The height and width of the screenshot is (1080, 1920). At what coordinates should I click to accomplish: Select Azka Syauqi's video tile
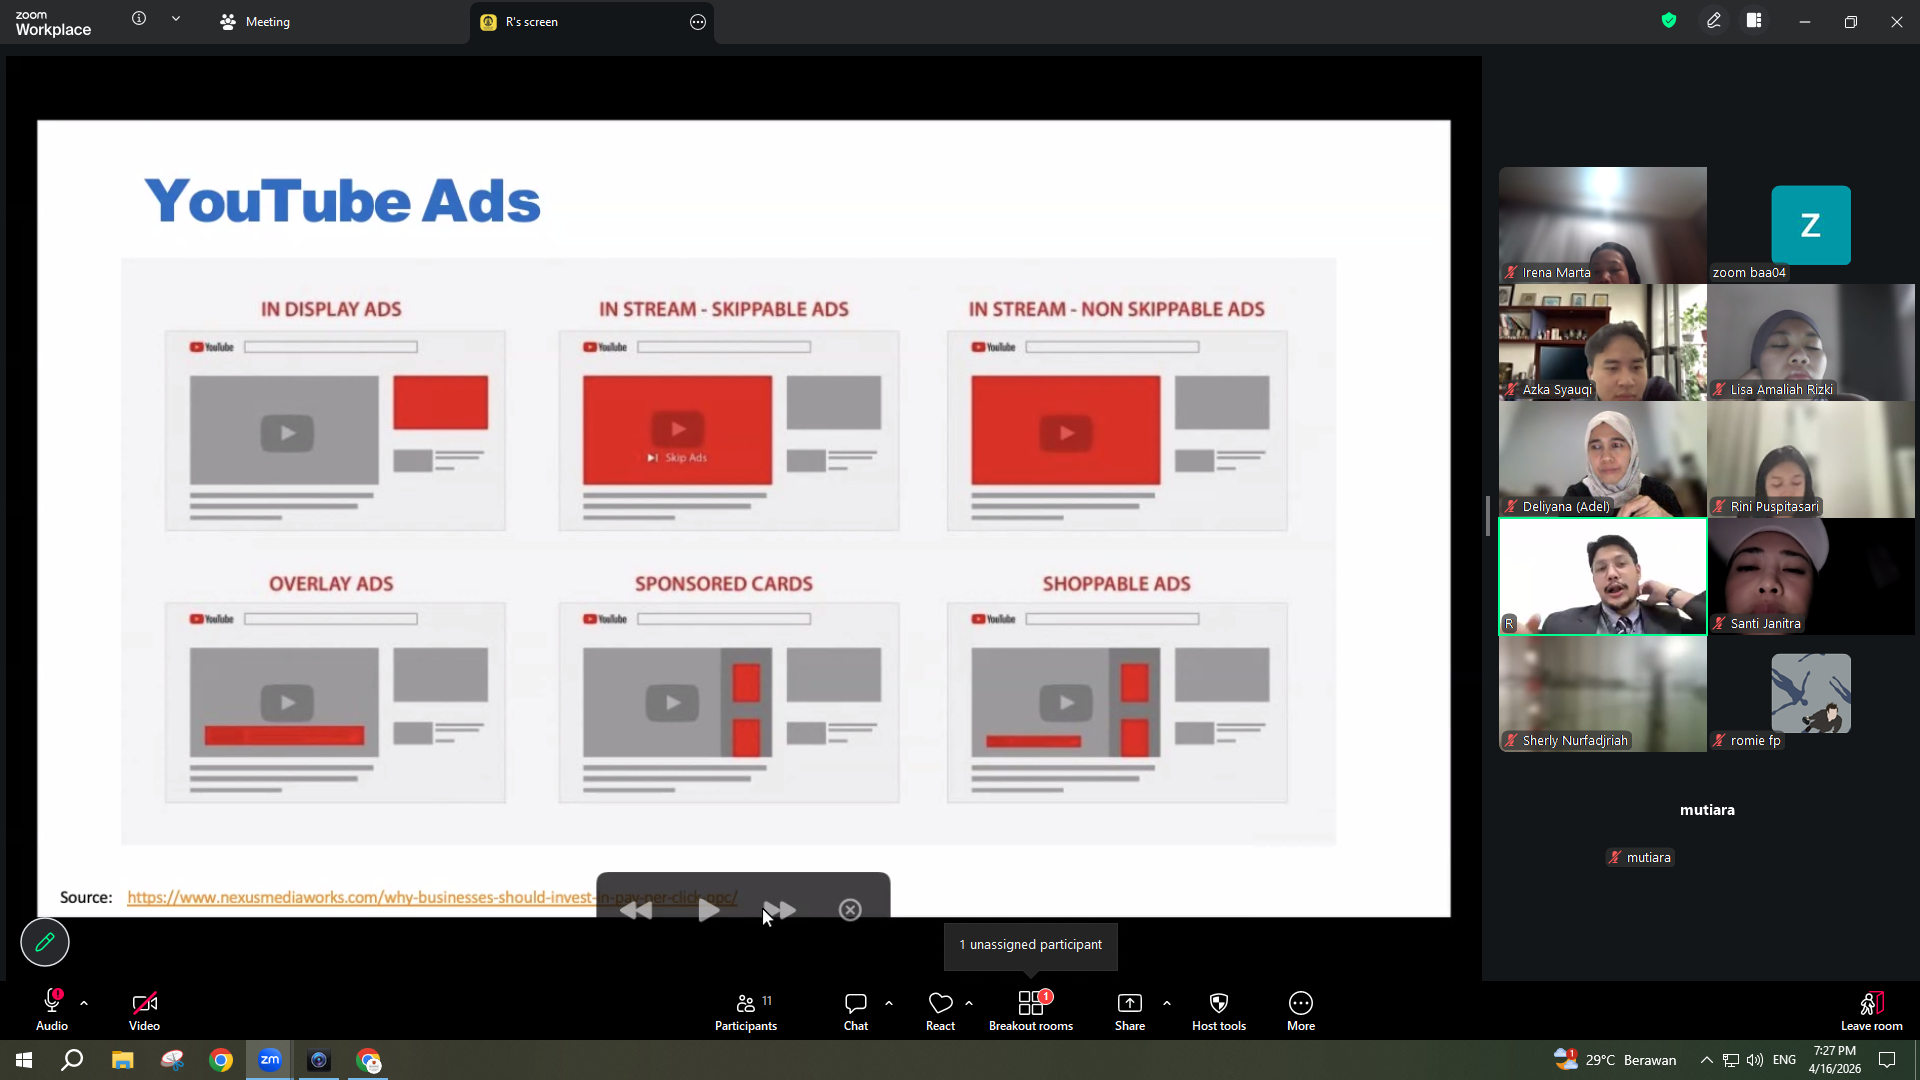pos(1603,342)
